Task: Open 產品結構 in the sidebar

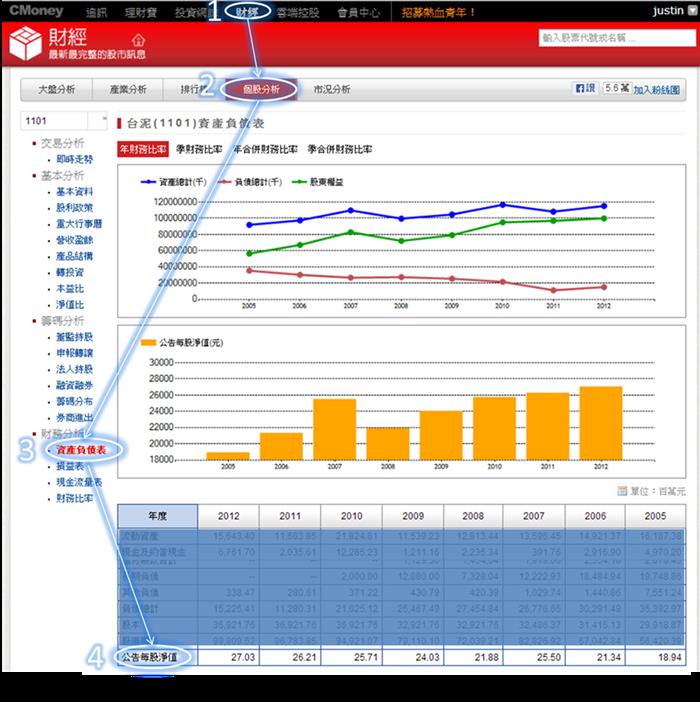Action: coord(74,256)
